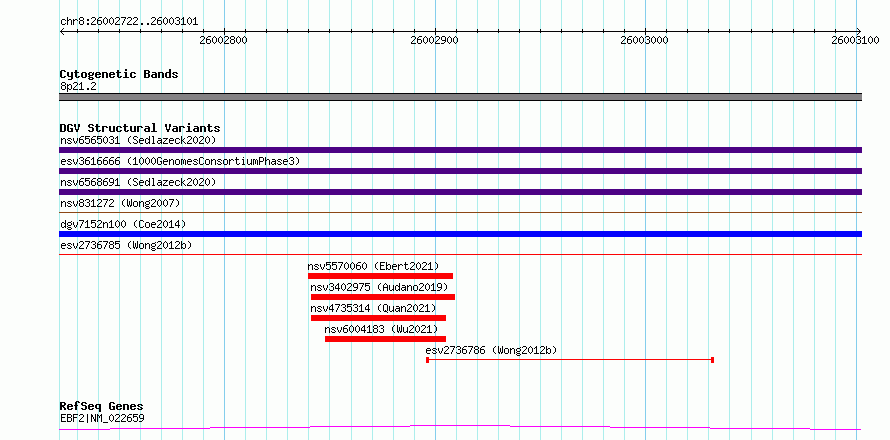Select the red bar under nsv6004183
This screenshot has width=890, height=440.
coord(385,339)
